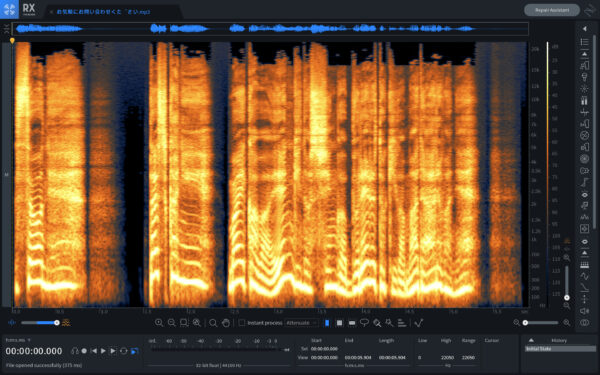Toggle headphone monitoring icon
This screenshot has width=600, height=375.
pos(75,351)
